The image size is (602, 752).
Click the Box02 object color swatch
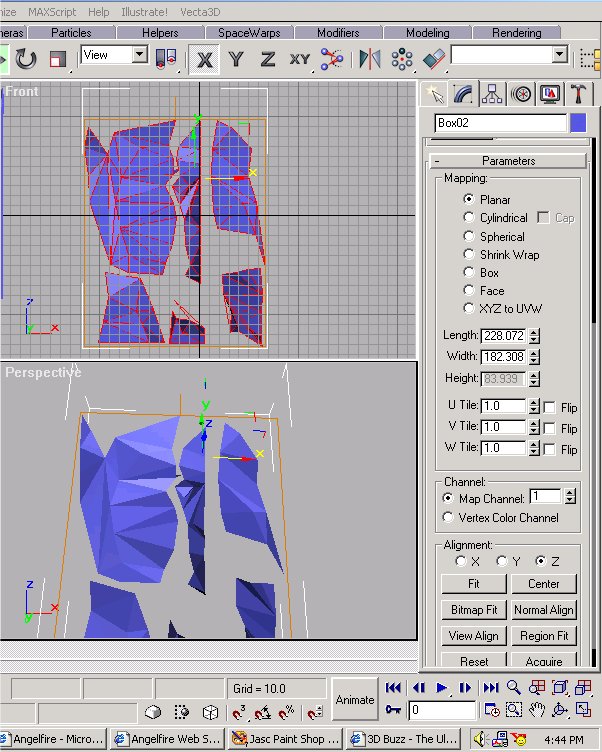(x=578, y=123)
